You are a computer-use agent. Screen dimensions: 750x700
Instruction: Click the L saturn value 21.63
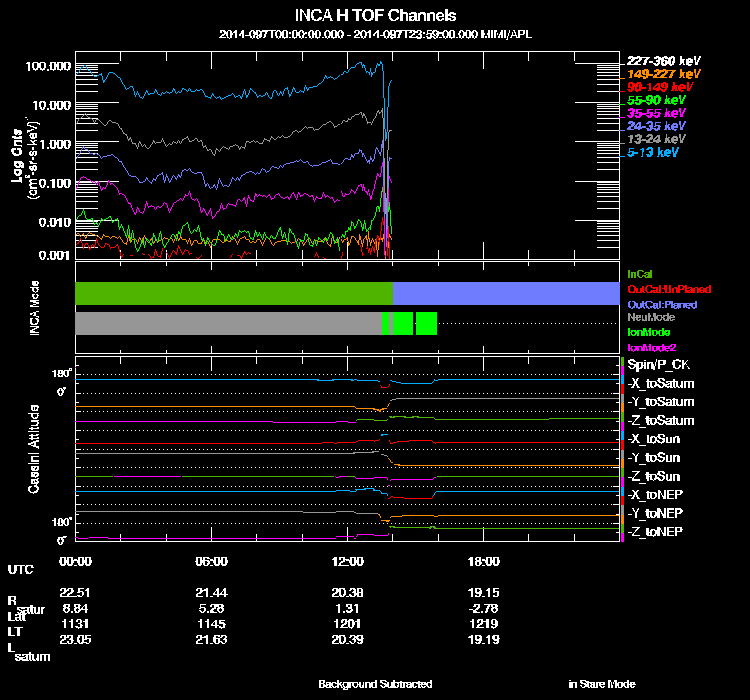tap(211, 639)
